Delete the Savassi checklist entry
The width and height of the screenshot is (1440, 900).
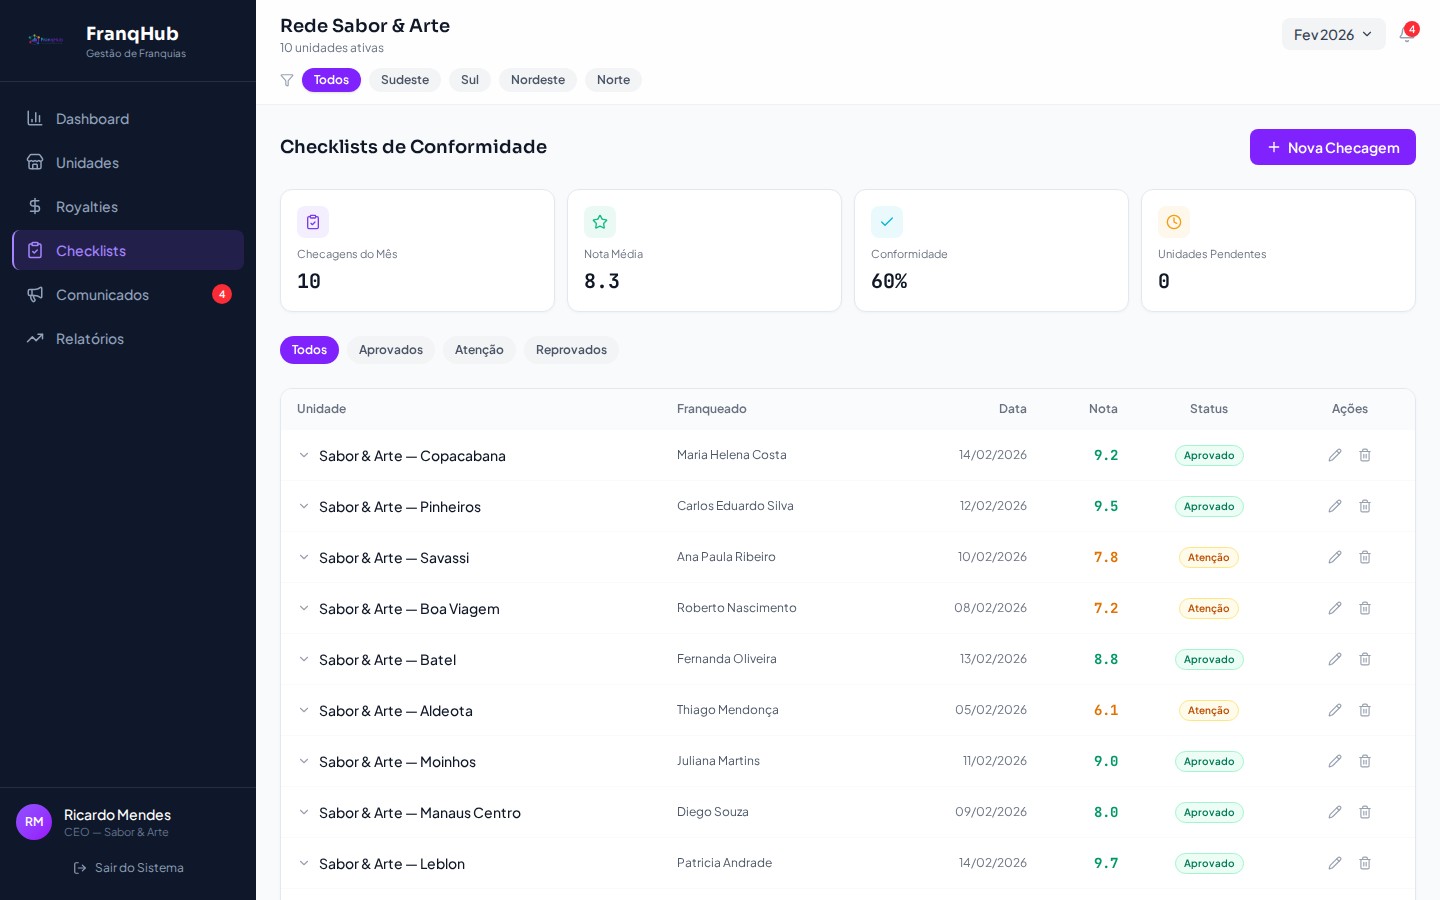(1365, 557)
